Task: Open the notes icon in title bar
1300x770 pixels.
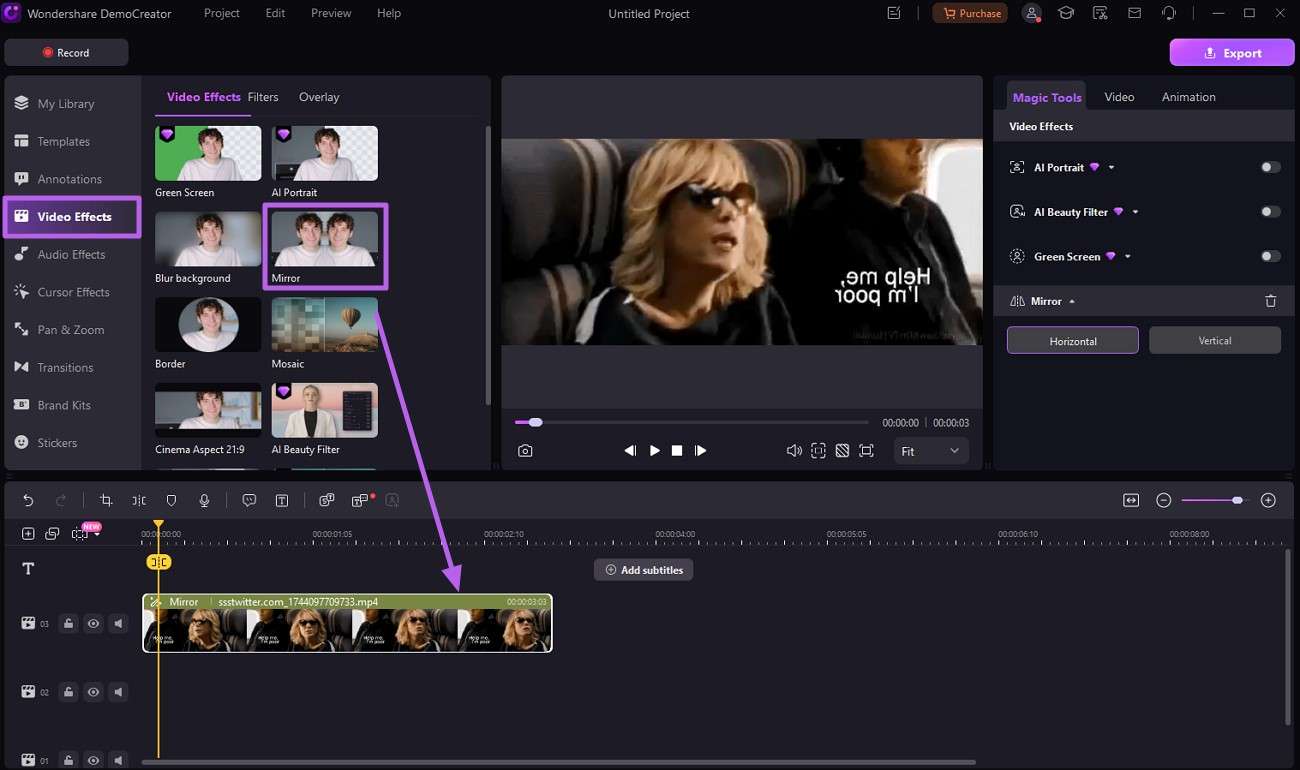Action: click(894, 13)
